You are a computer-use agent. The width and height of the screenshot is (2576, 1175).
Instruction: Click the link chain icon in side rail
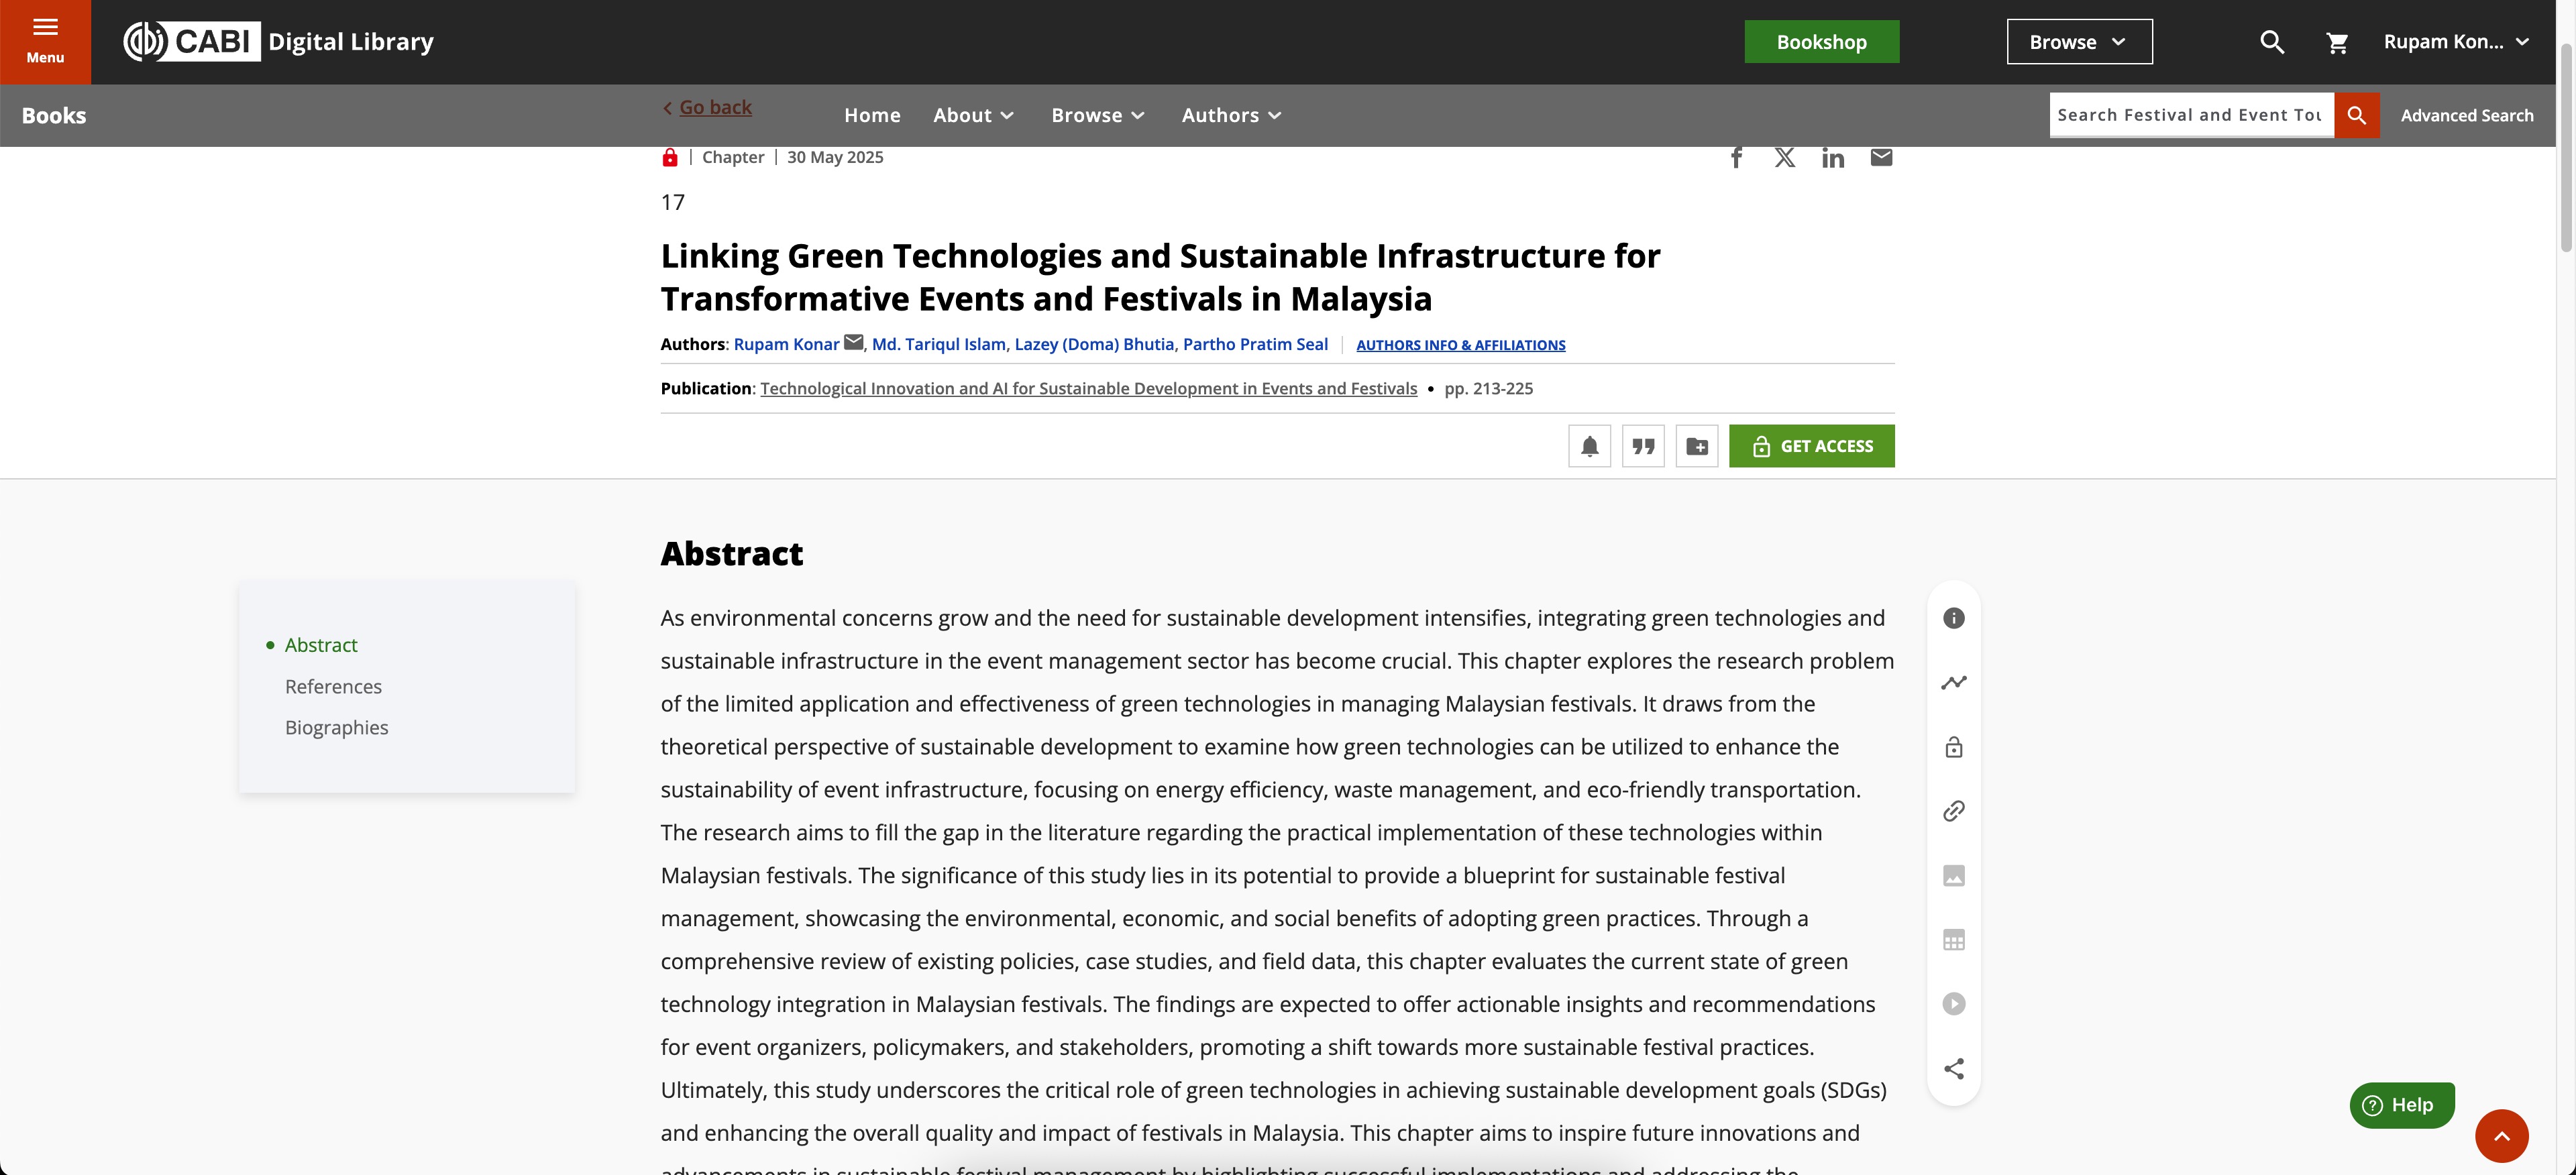(1953, 811)
